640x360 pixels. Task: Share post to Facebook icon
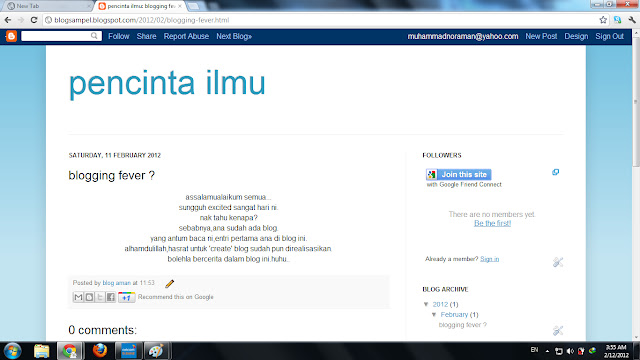(x=111, y=297)
